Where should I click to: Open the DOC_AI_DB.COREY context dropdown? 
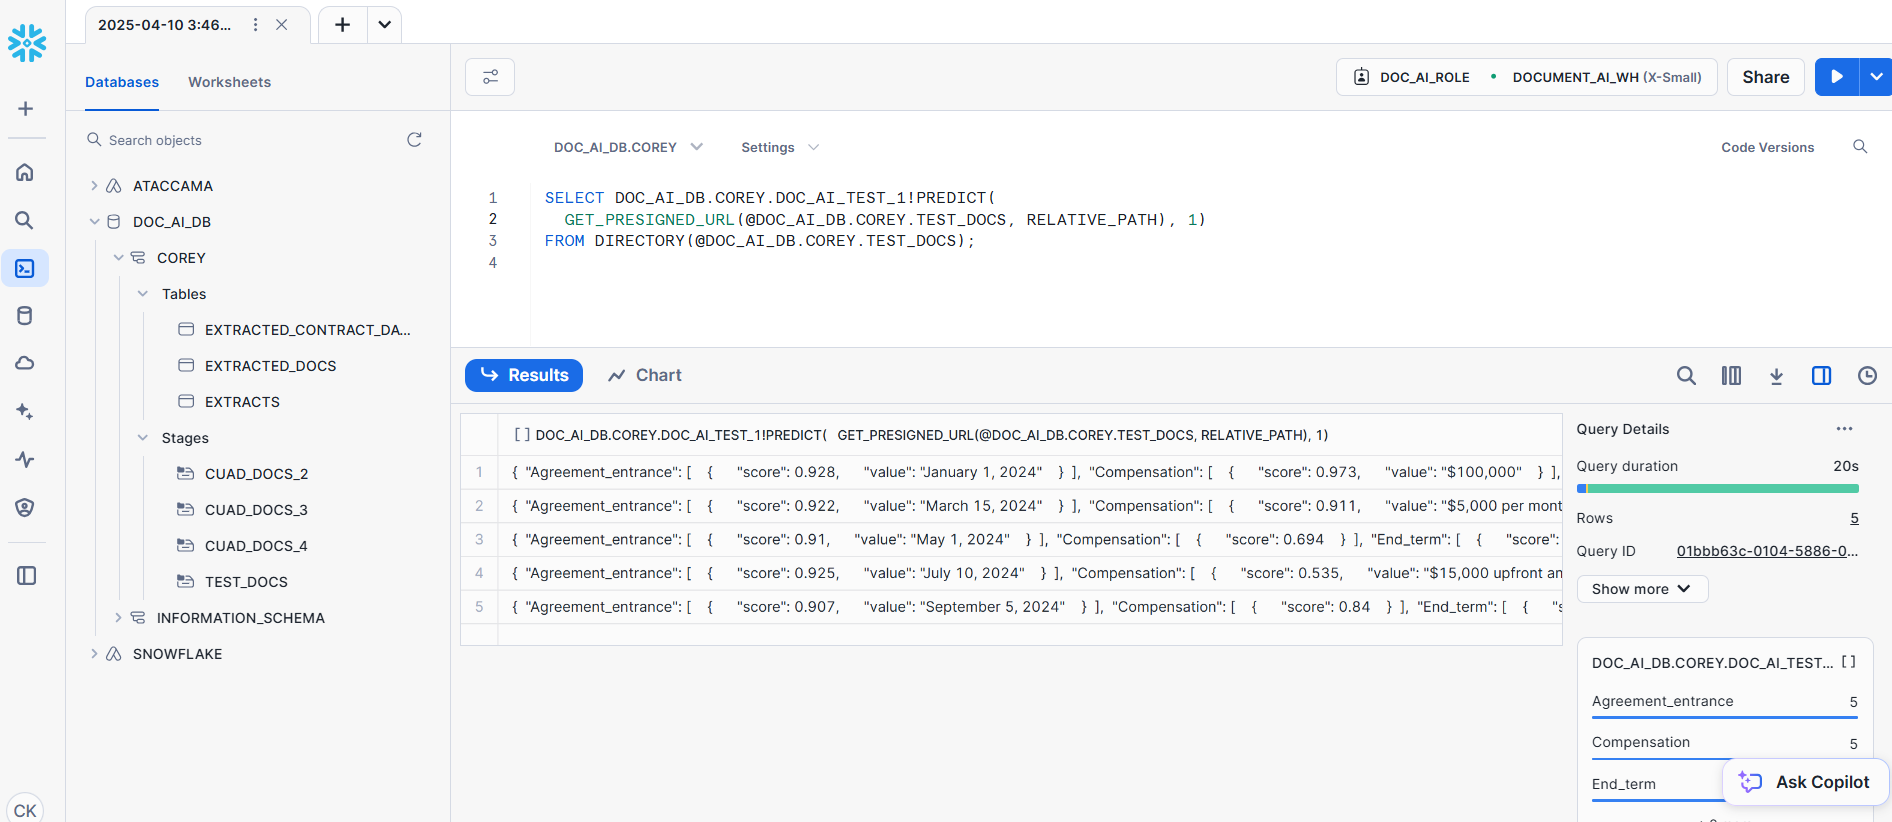pyautogui.click(x=628, y=147)
